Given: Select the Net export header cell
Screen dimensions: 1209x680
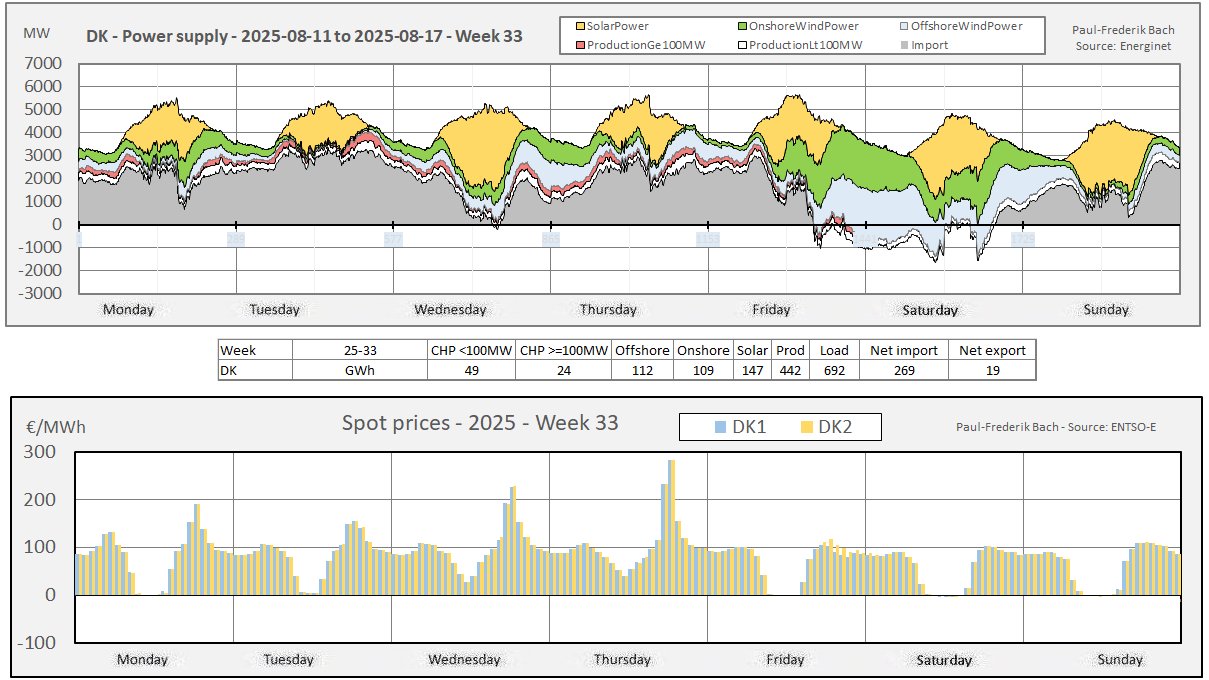Looking at the screenshot, I should click(x=992, y=351).
